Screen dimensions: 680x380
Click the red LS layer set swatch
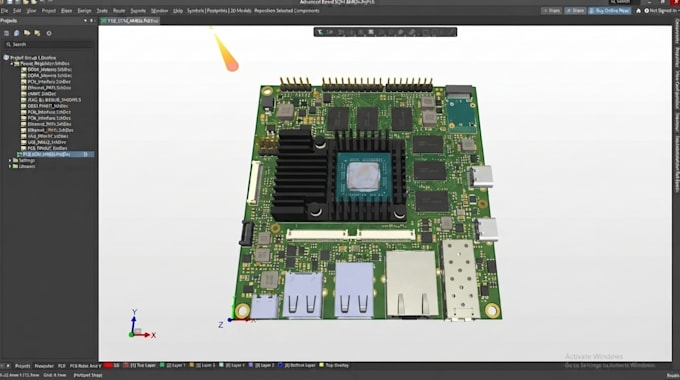pyautogui.click(x=108, y=366)
